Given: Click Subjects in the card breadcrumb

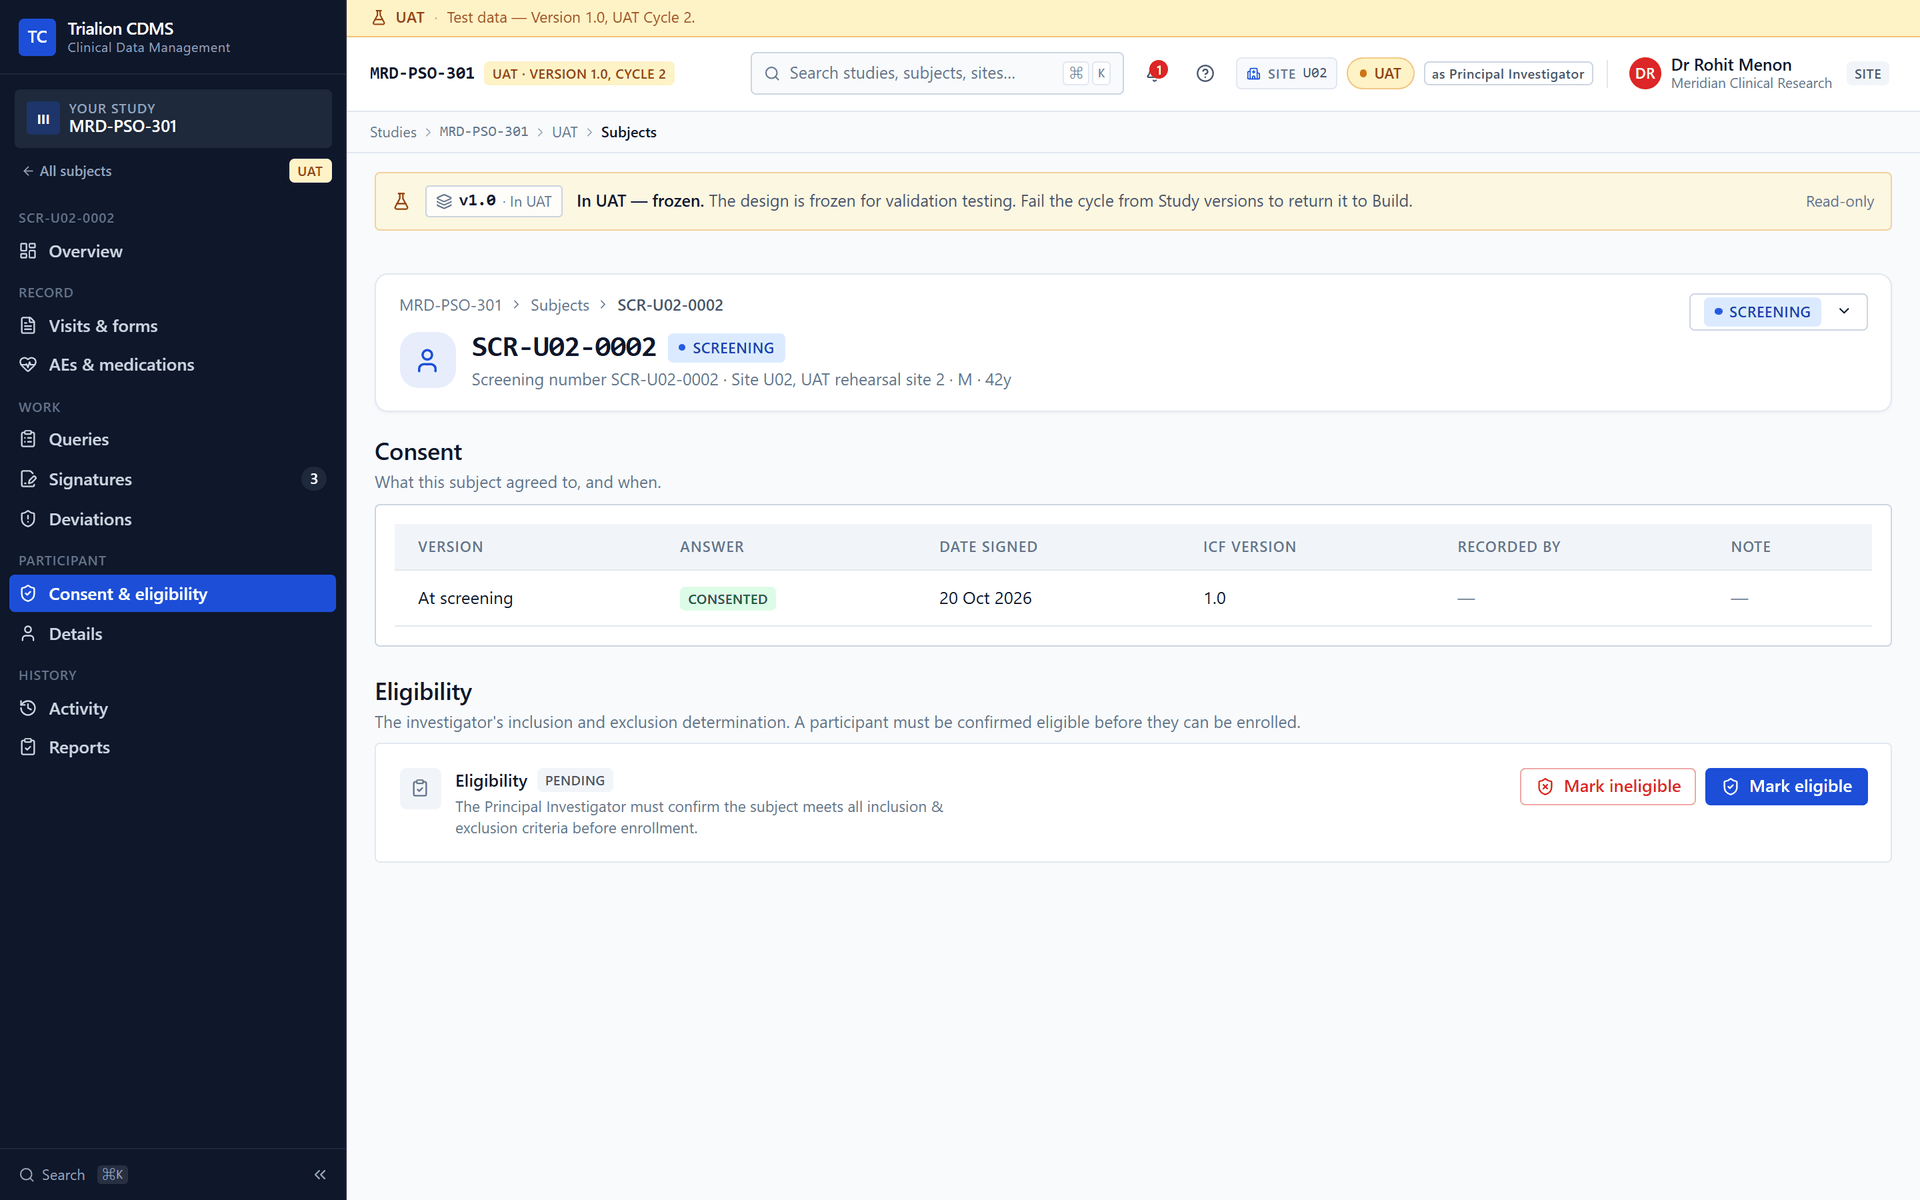Looking at the screenshot, I should click(559, 305).
